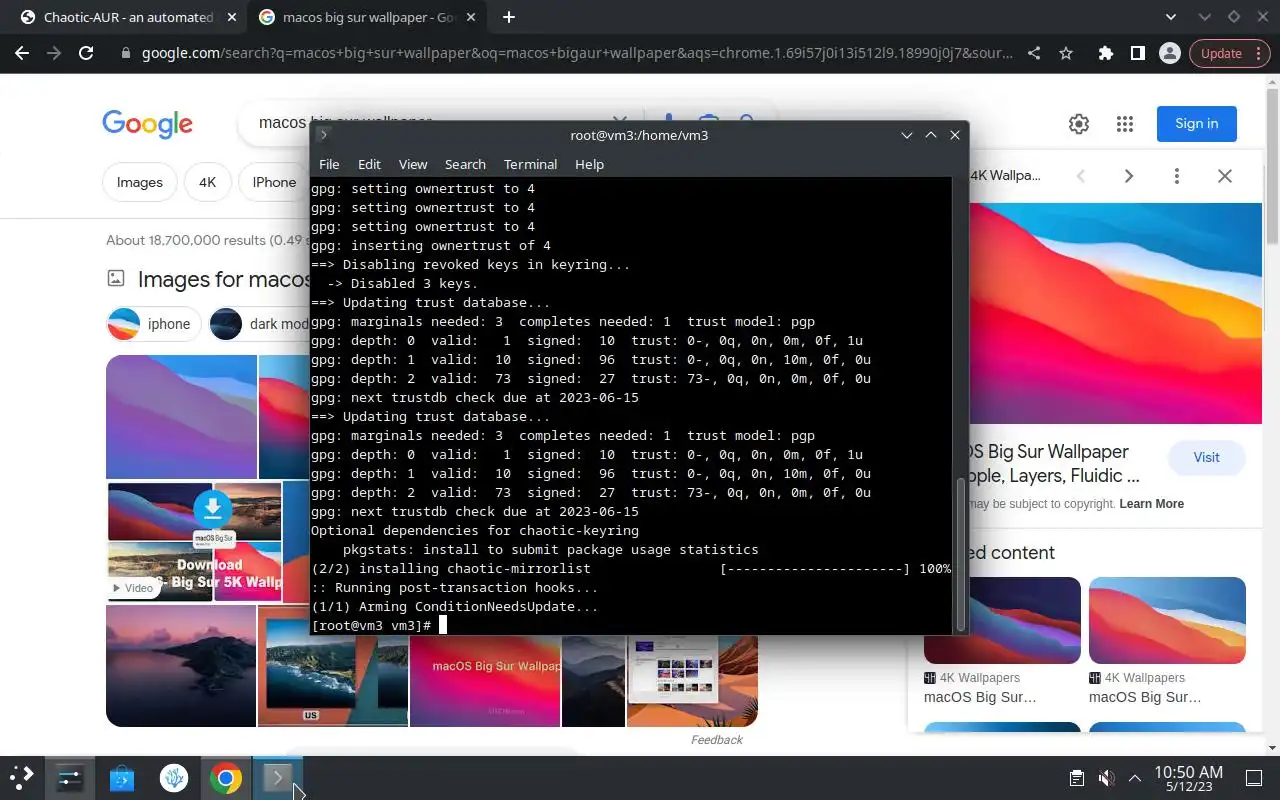Open system settings mixer taskbar icon
This screenshot has width=1280, height=800.
[70, 778]
